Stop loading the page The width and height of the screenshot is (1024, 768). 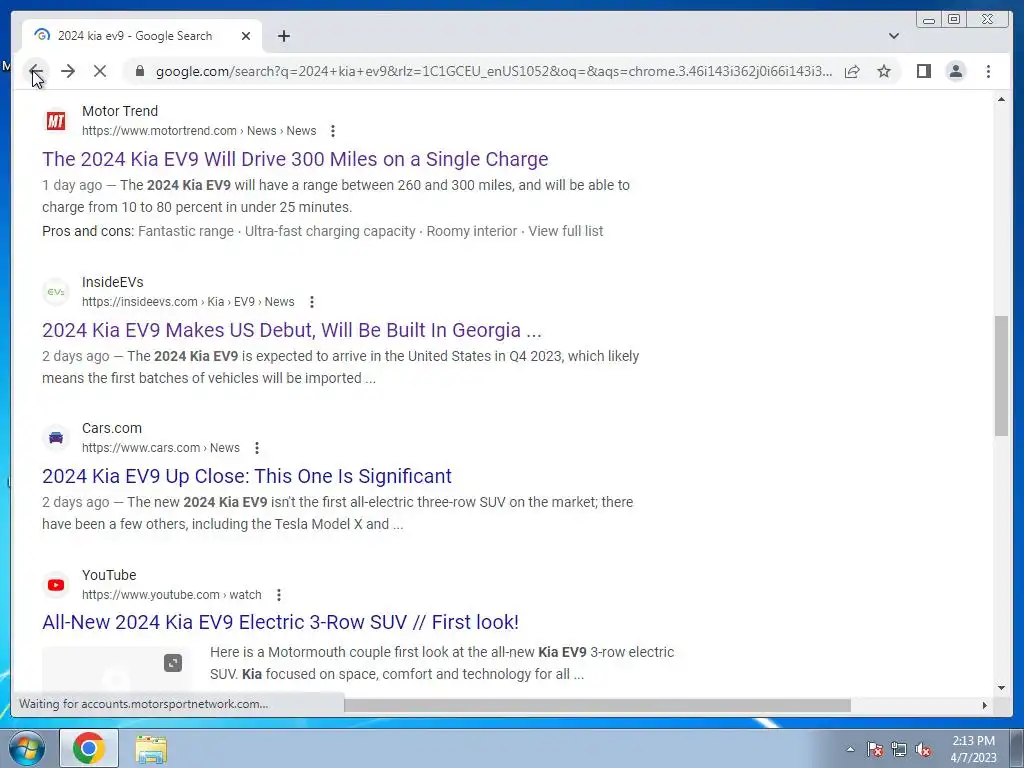(100, 71)
